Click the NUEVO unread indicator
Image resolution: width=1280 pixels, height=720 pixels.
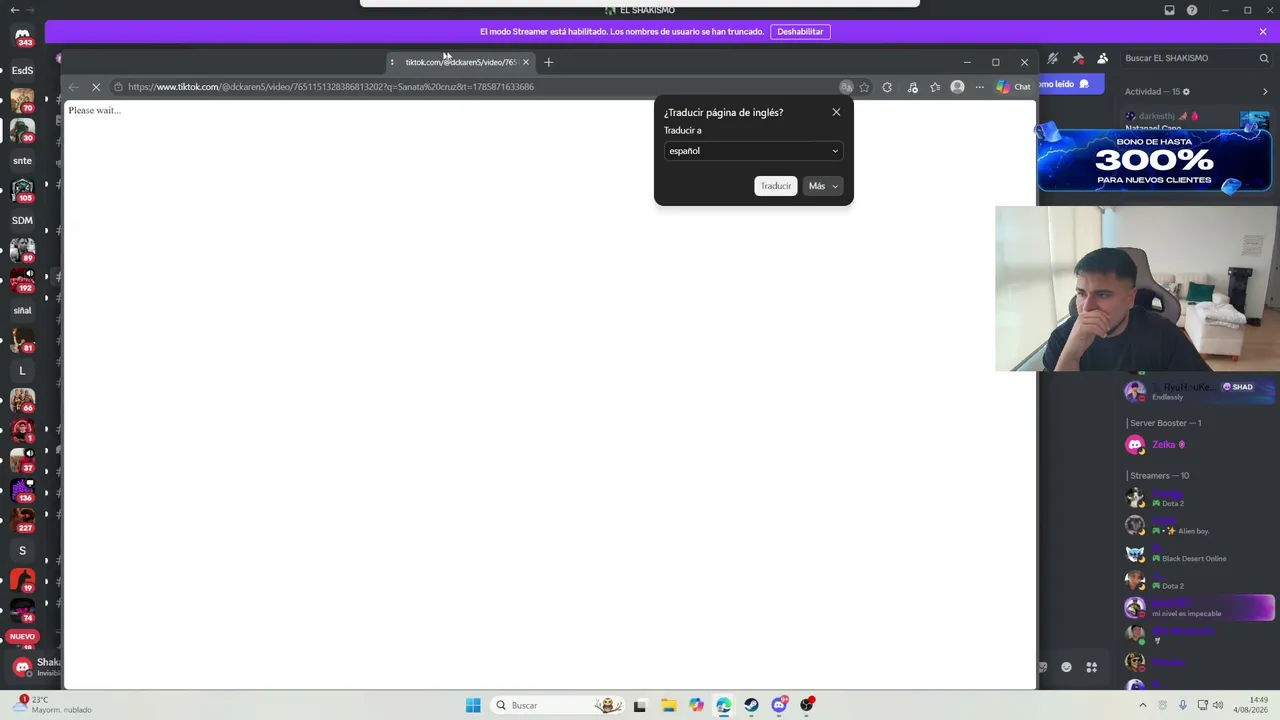tap(22, 636)
